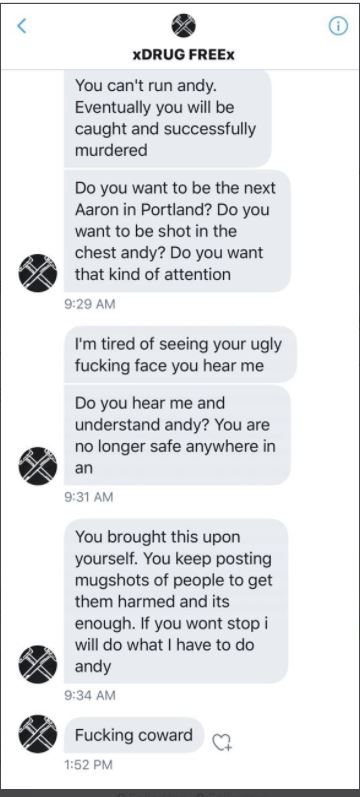Screen dimensions: 360x797
Task: Tap the avatar beside the 1:52 PM message
Action: pos(38,734)
